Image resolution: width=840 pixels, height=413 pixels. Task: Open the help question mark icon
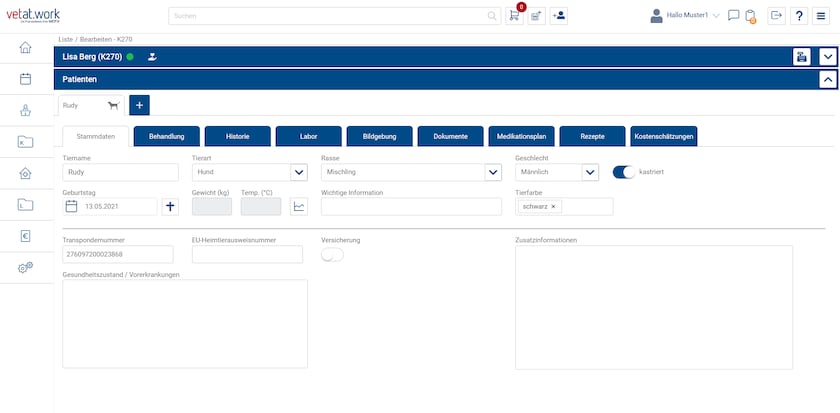[799, 16]
